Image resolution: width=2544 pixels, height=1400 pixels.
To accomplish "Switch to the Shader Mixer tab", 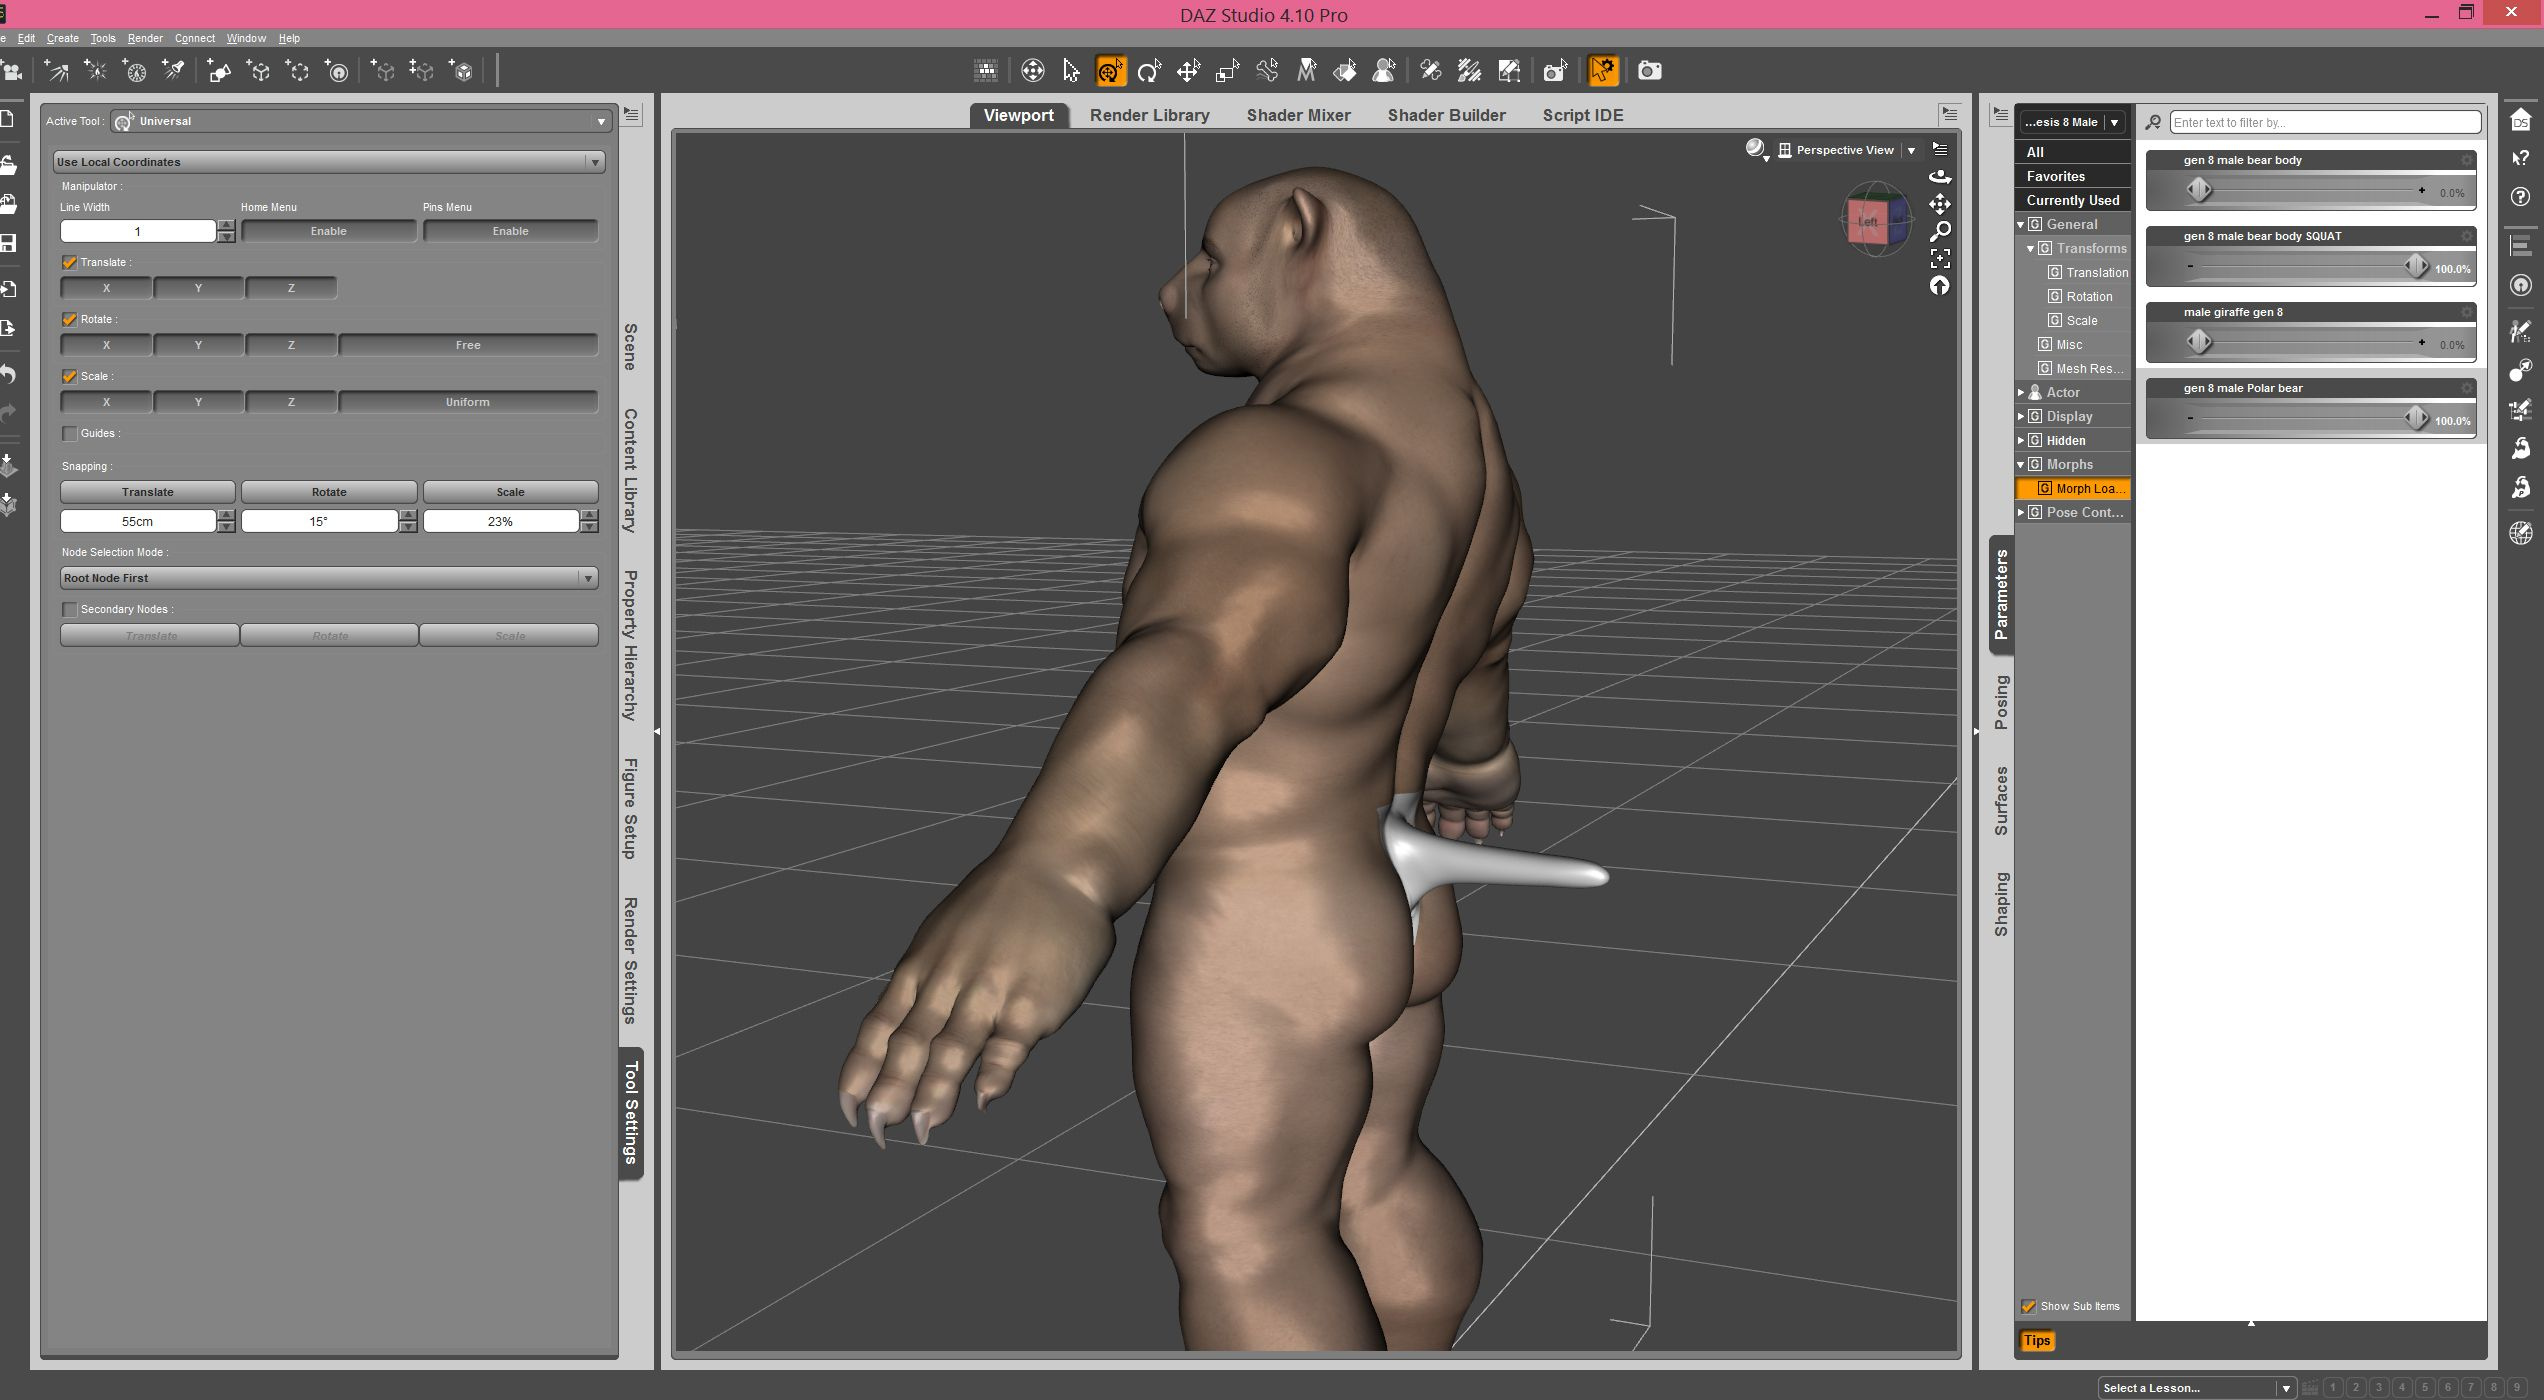I will 1298,115.
